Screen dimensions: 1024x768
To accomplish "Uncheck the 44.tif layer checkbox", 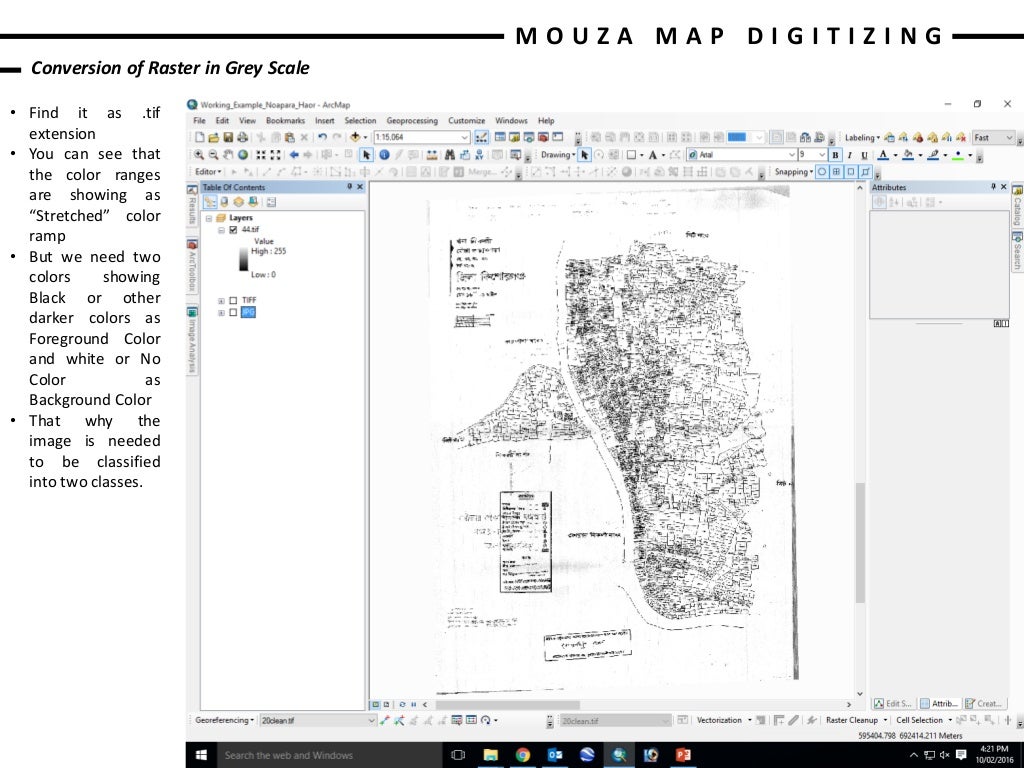I will pyautogui.click(x=233, y=230).
